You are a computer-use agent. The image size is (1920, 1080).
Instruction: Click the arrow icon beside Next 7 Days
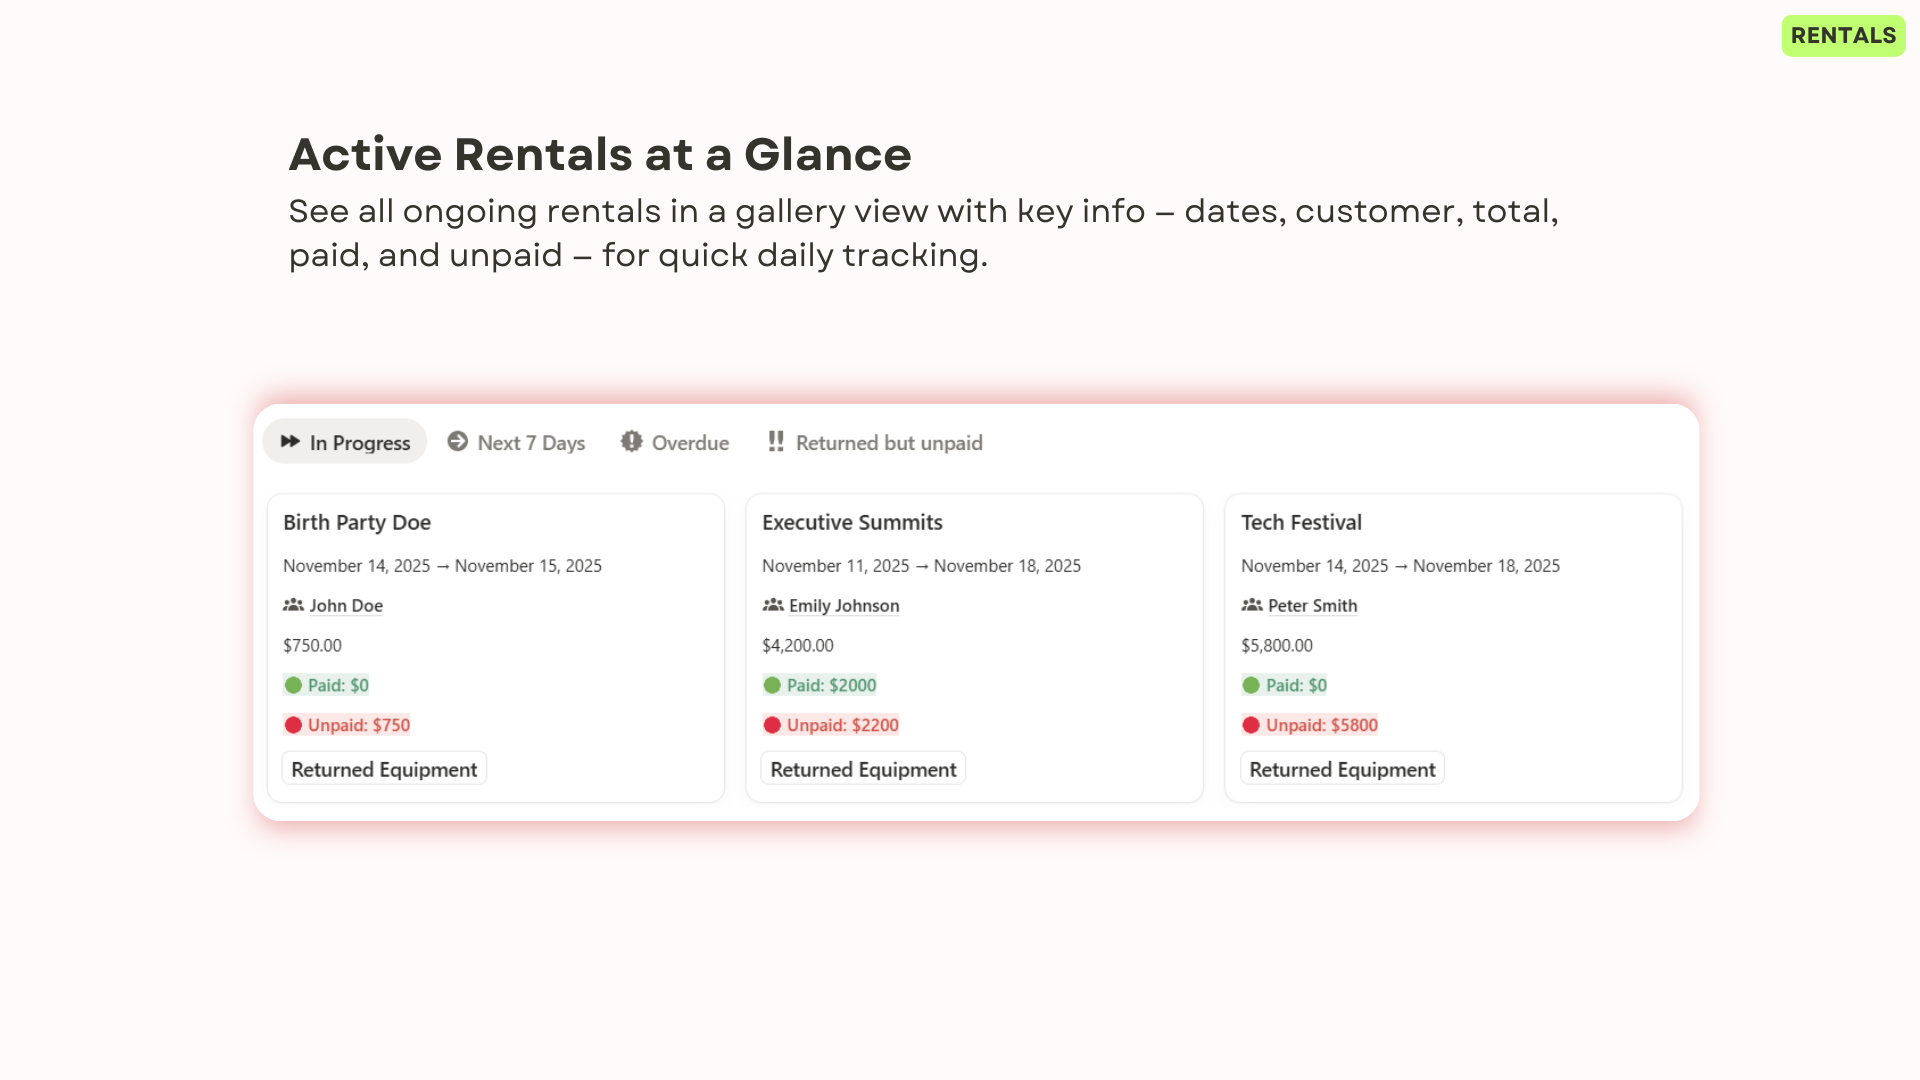pyautogui.click(x=458, y=441)
